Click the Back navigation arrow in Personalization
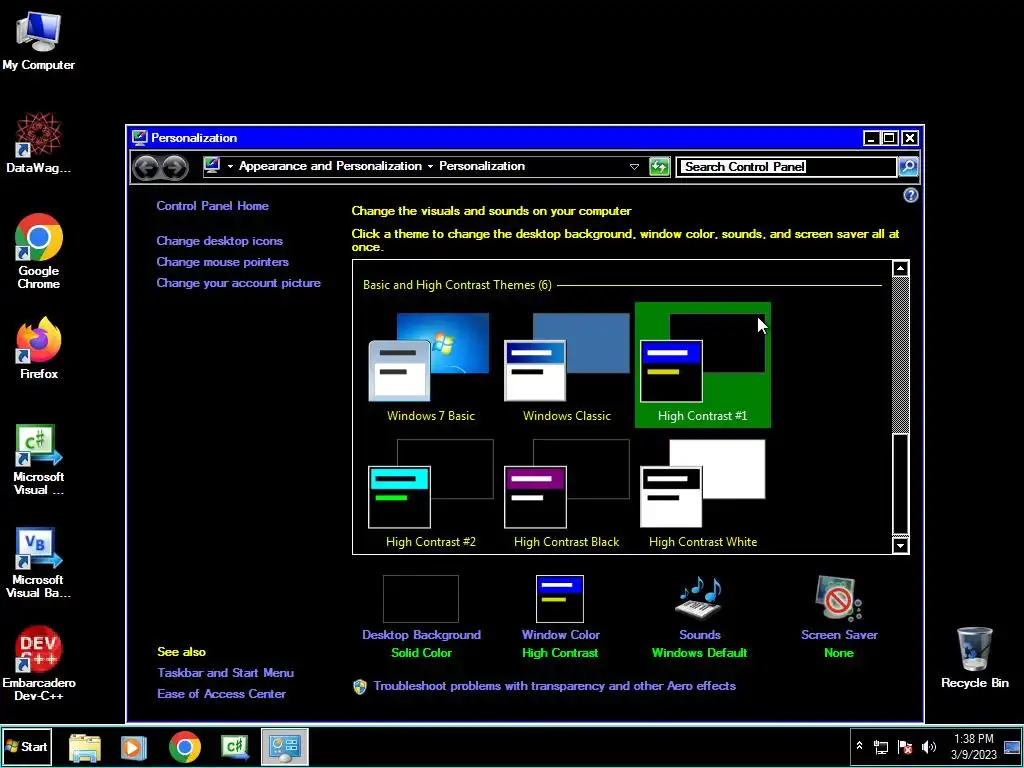This screenshot has width=1024, height=768. 146,167
